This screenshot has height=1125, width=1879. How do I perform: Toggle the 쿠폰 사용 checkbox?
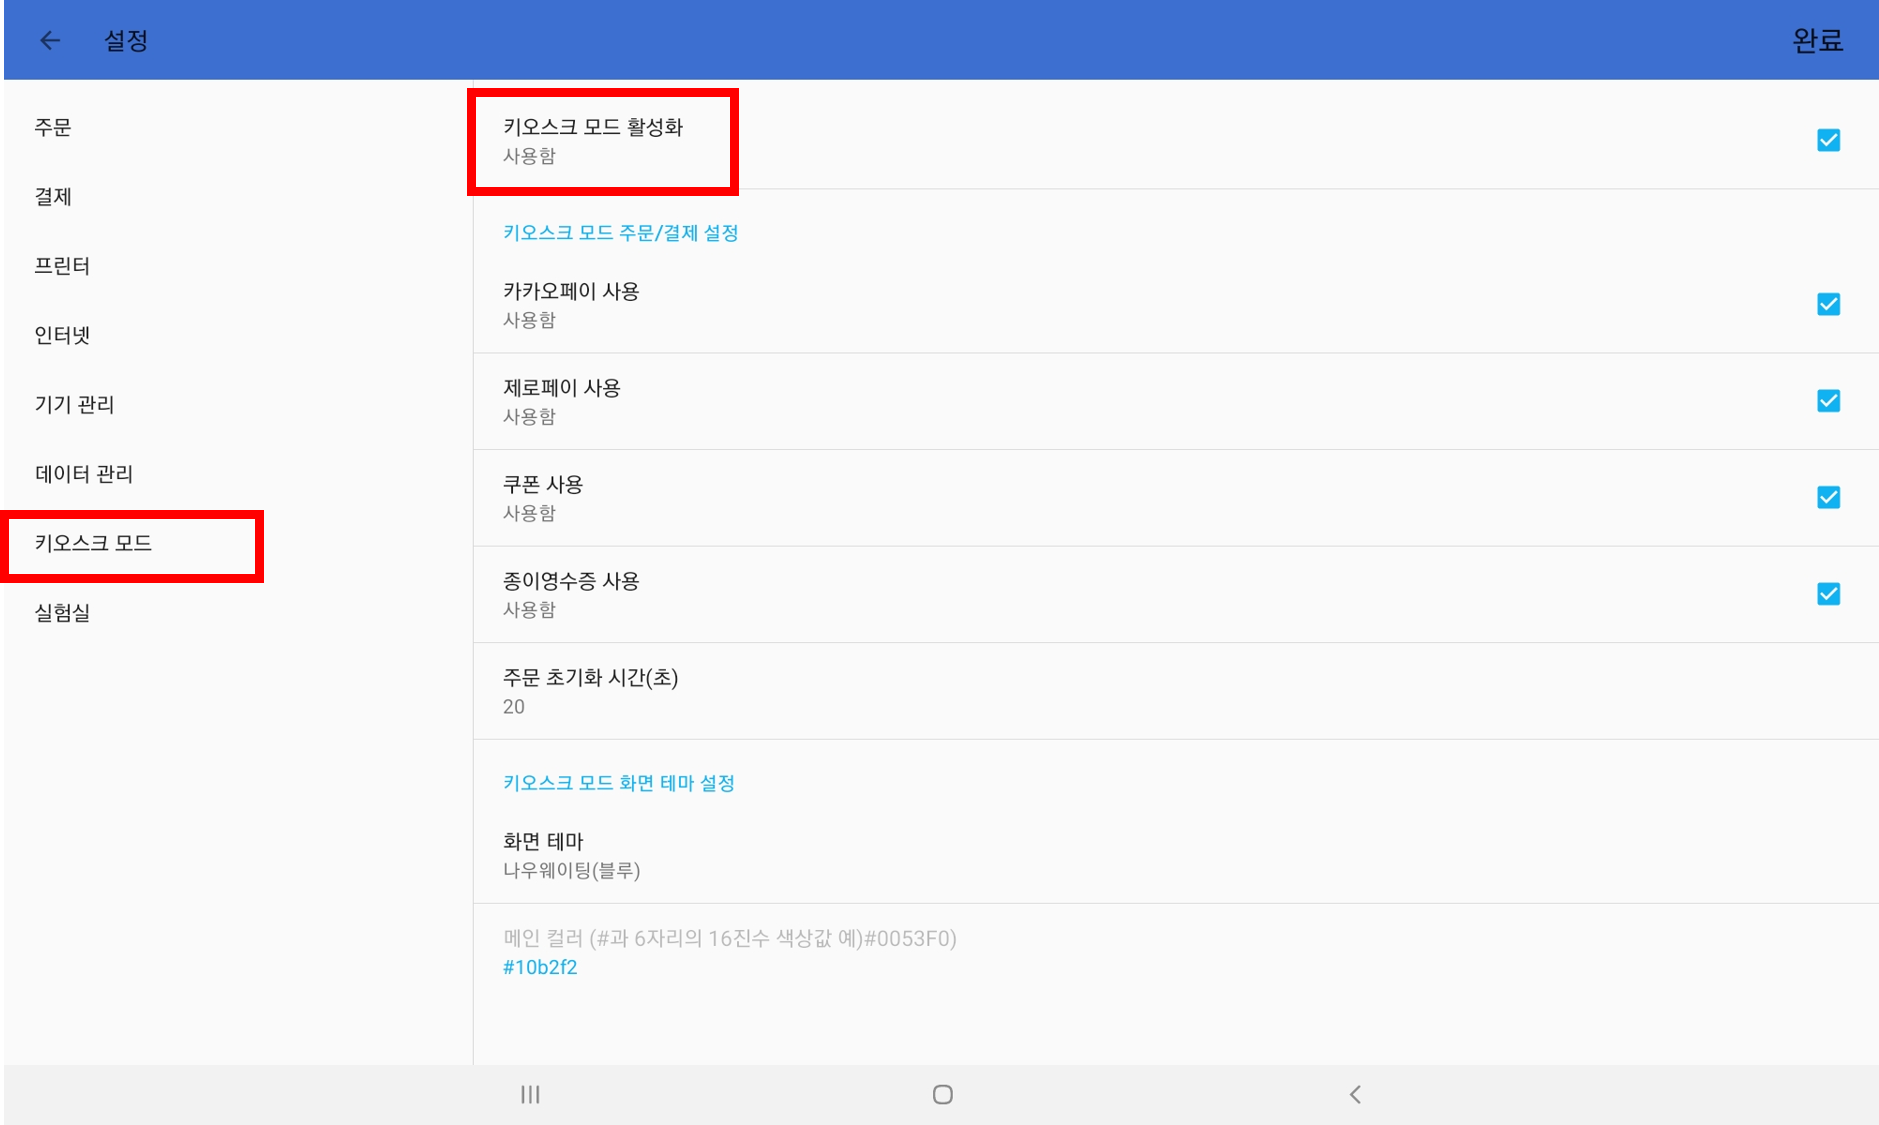pyautogui.click(x=1828, y=497)
